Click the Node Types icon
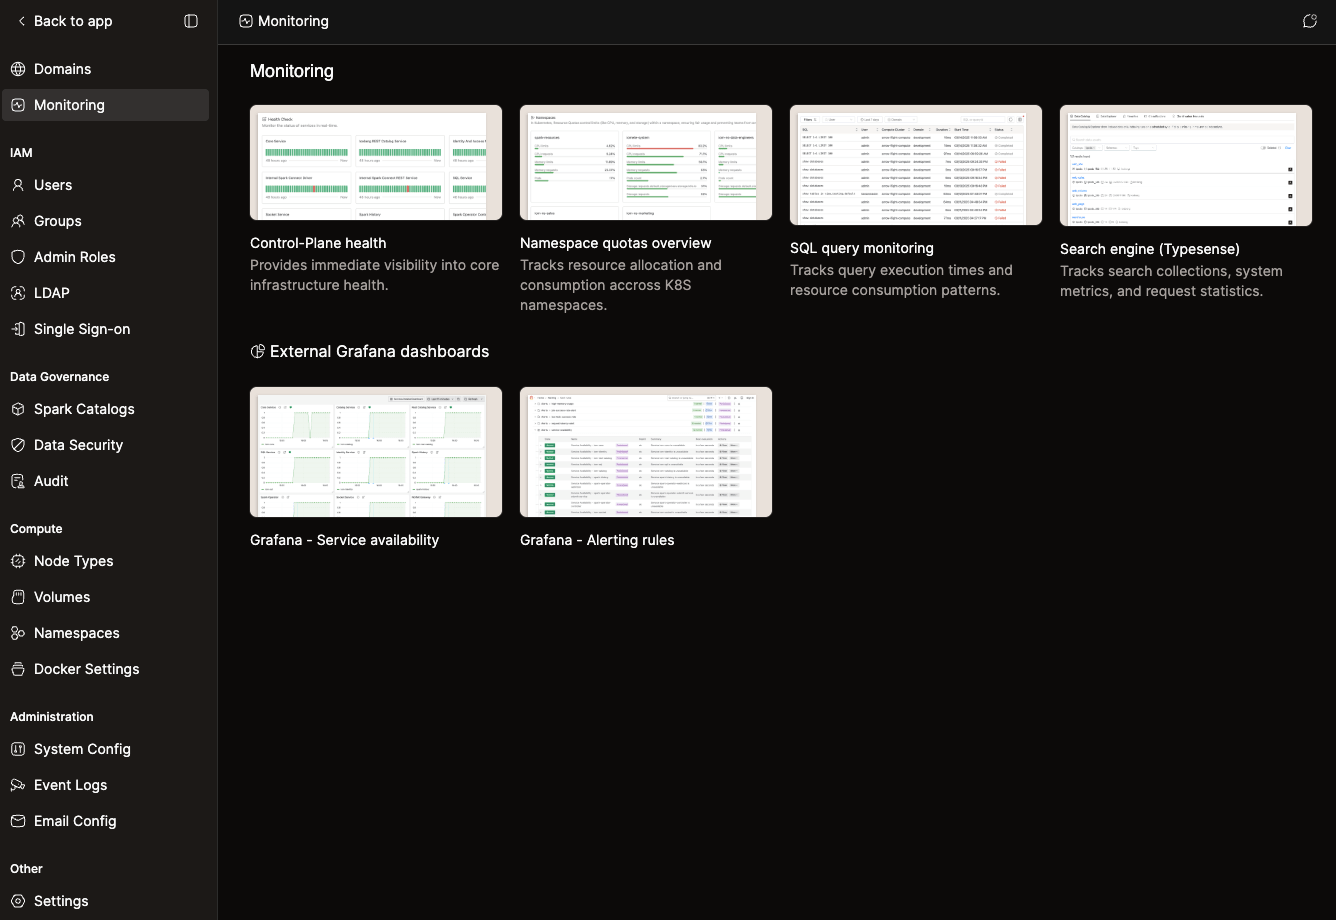Viewport: 1336px width, 920px height. click(18, 561)
